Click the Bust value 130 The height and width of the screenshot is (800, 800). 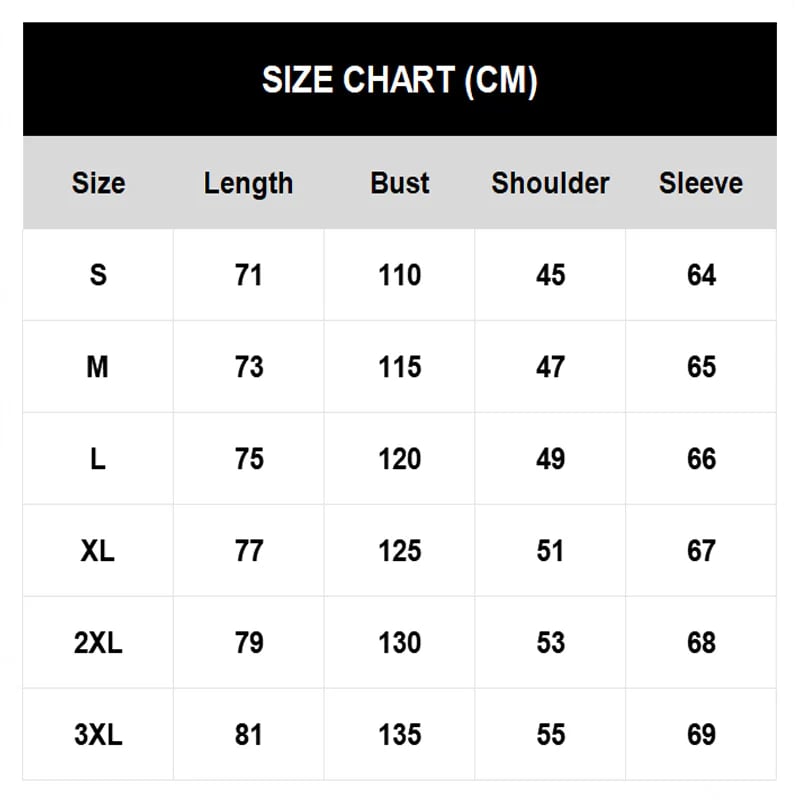pyautogui.click(x=399, y=643)
